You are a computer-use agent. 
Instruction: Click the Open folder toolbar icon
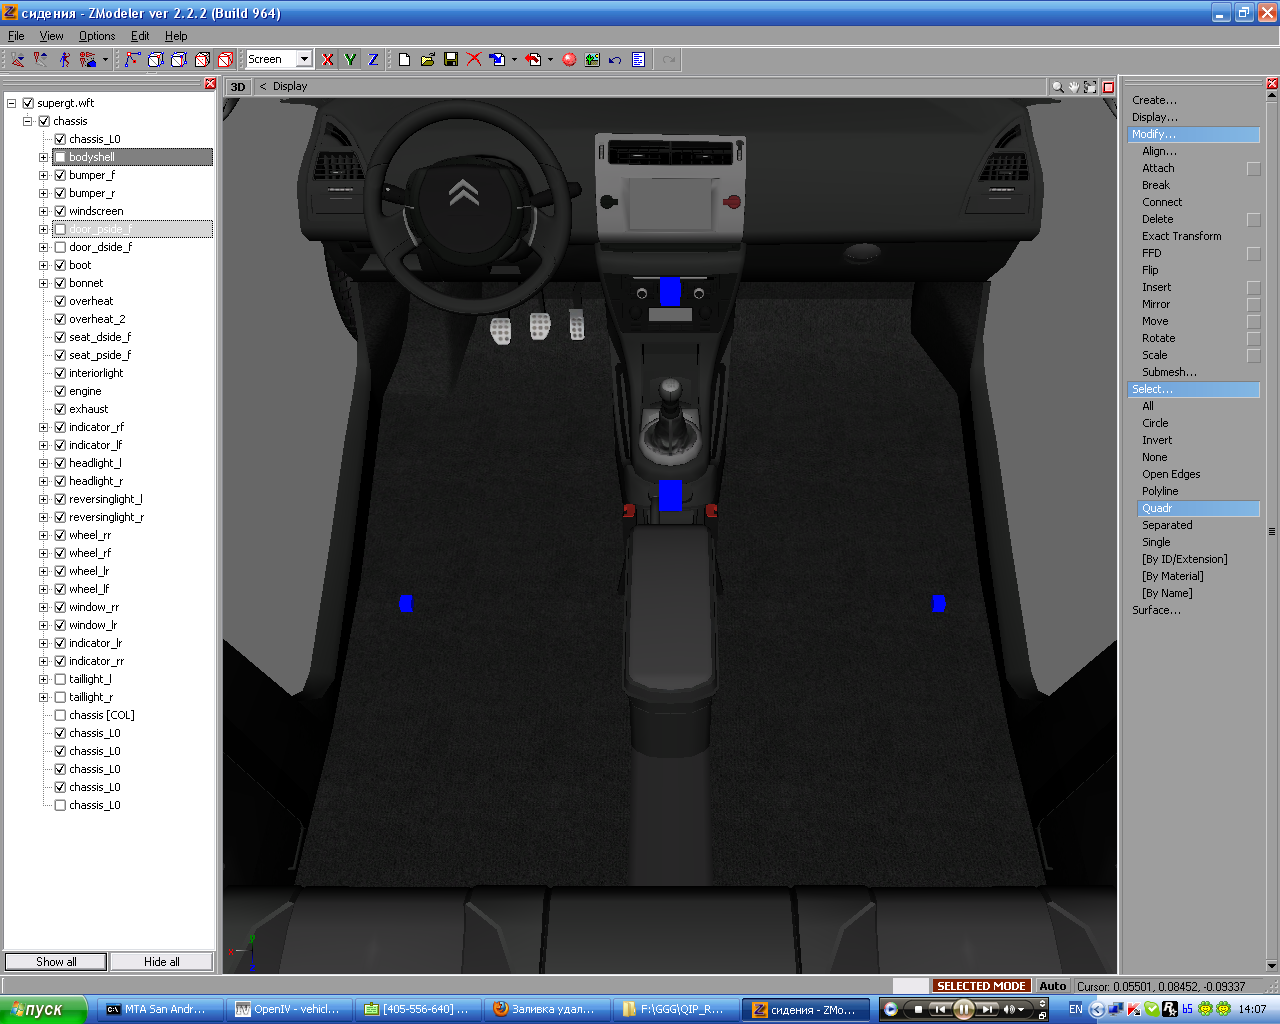(427, 60)
